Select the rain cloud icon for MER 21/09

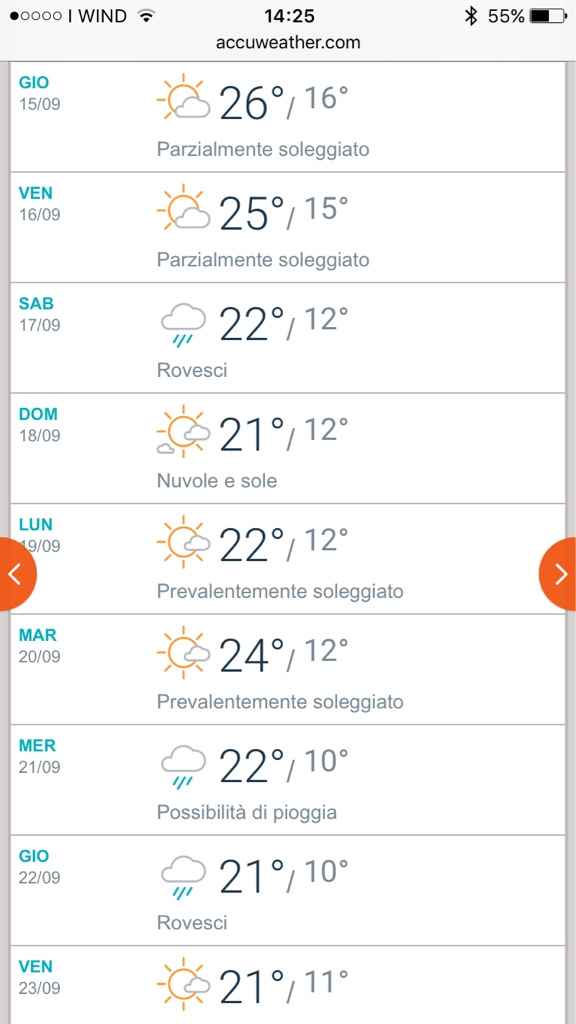point(182,762)
